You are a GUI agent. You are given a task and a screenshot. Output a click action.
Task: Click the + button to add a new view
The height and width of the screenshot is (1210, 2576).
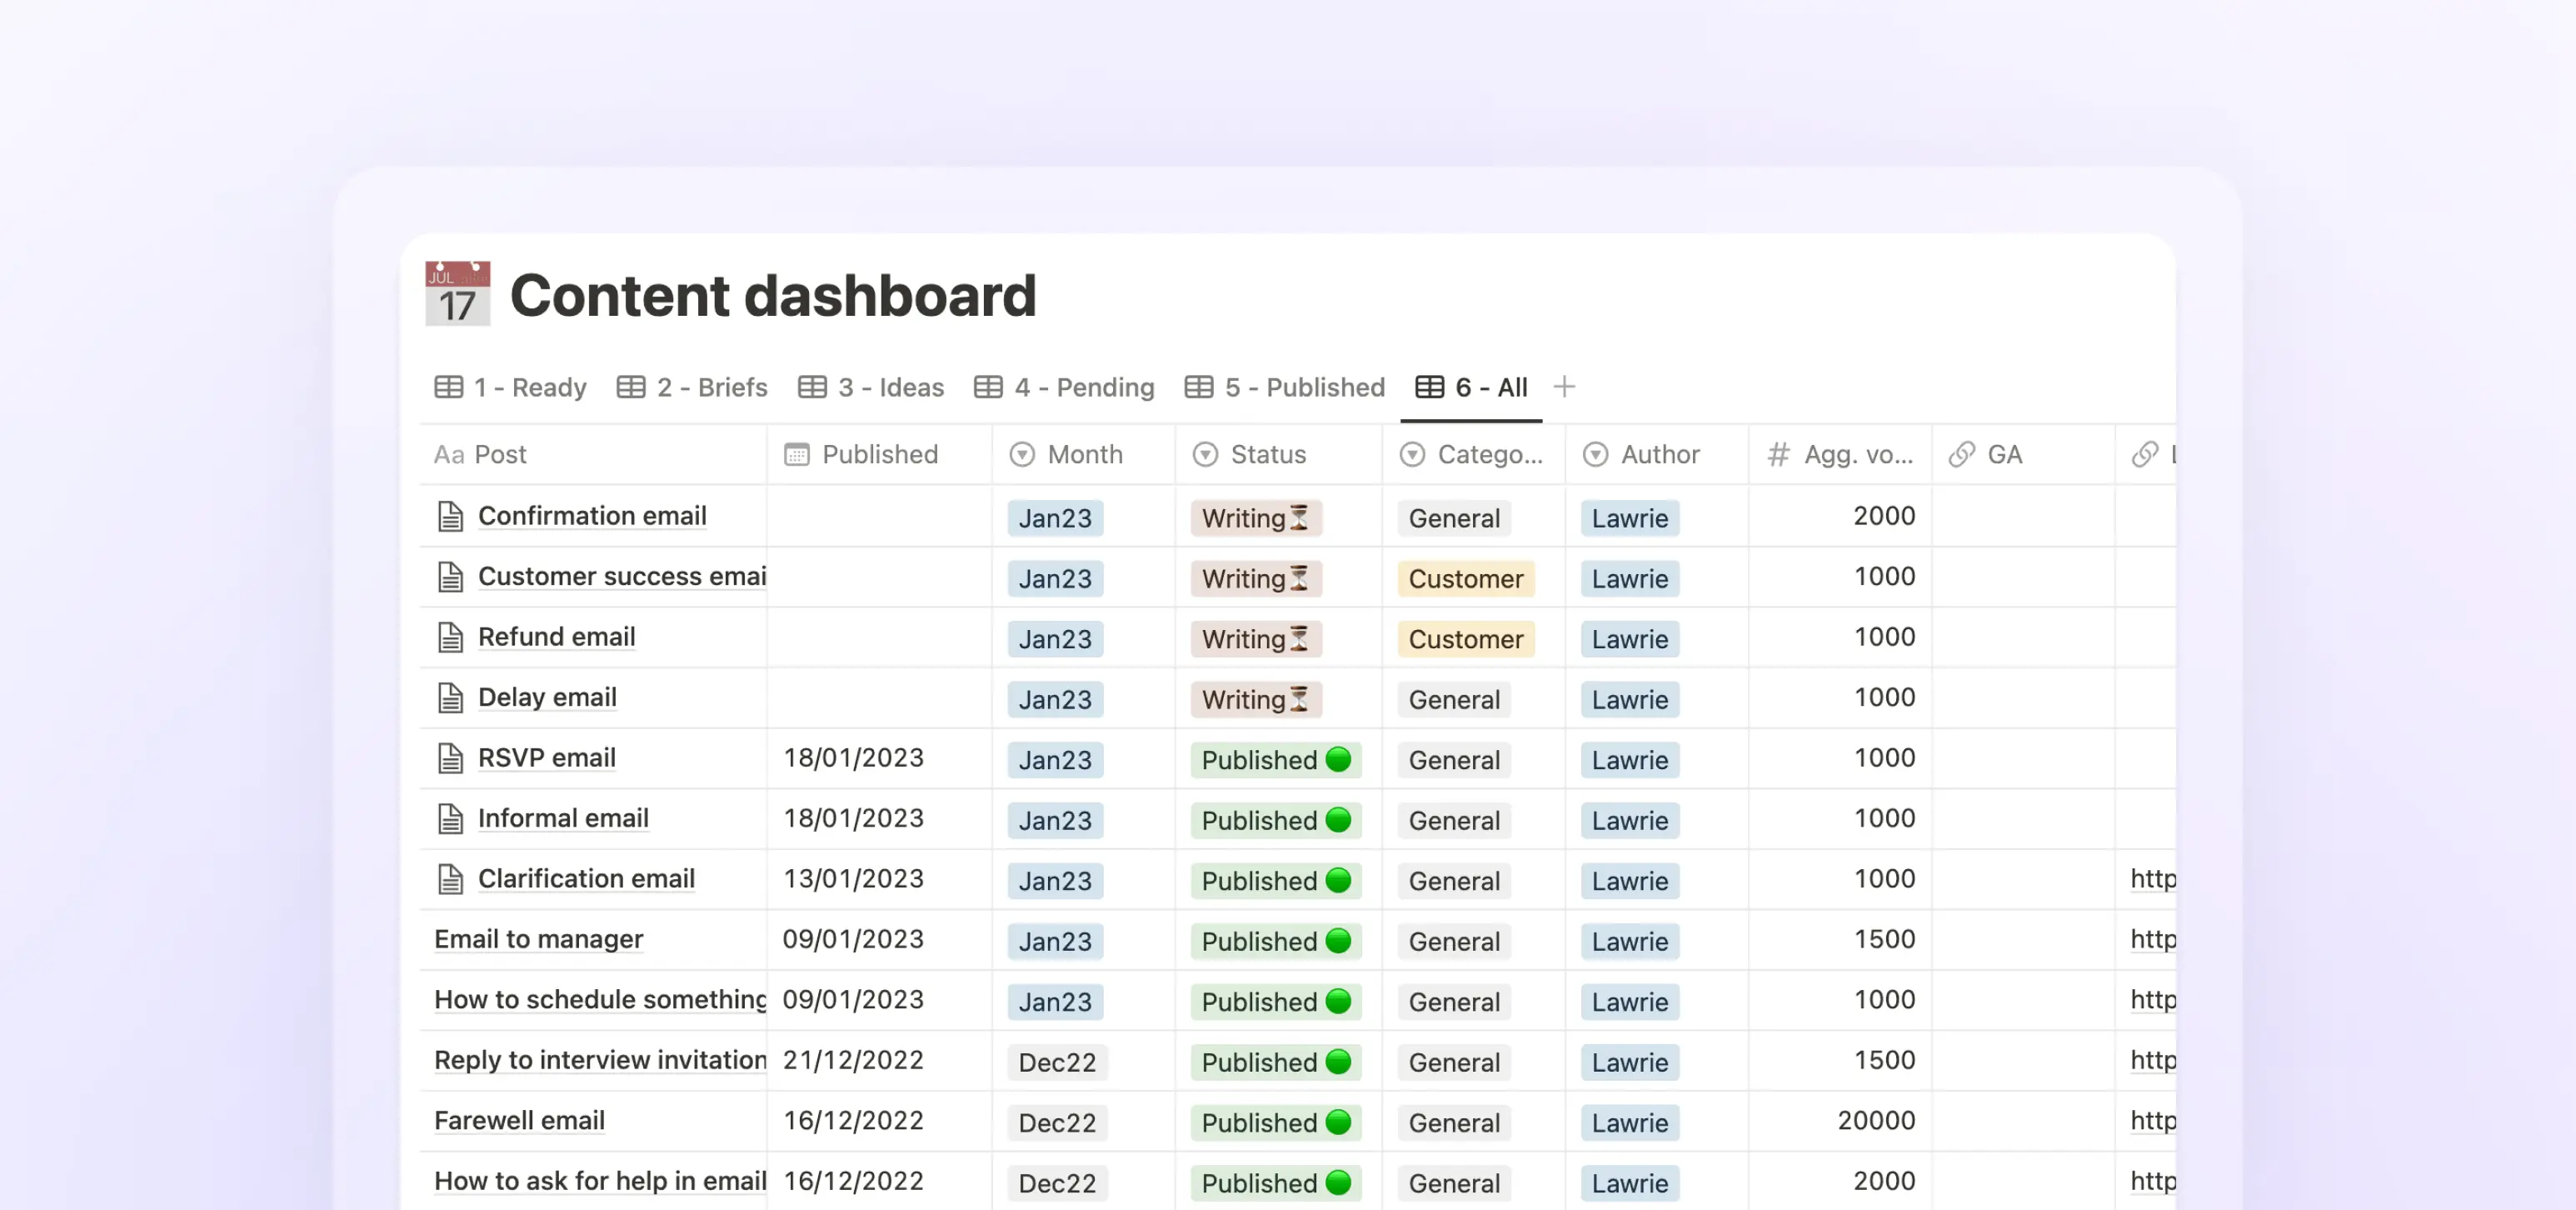coord(1564,387)
